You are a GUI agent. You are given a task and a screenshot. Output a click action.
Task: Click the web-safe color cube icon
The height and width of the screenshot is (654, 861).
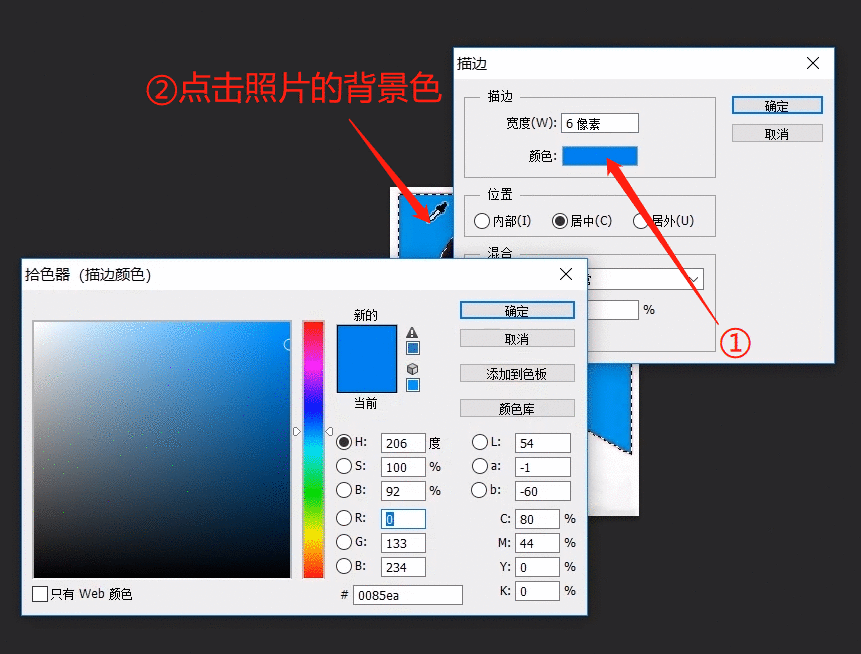[412, 368]
